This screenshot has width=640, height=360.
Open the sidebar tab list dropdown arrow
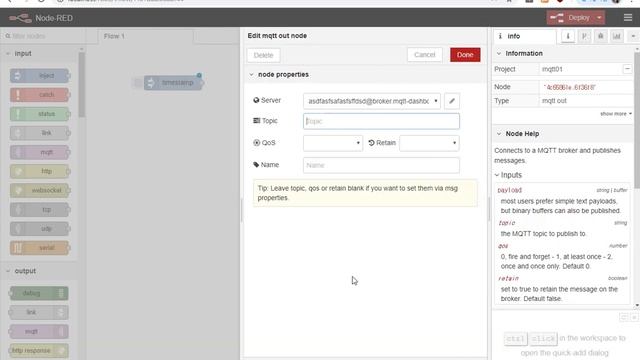pyautogui.click(x=633, y=36)
